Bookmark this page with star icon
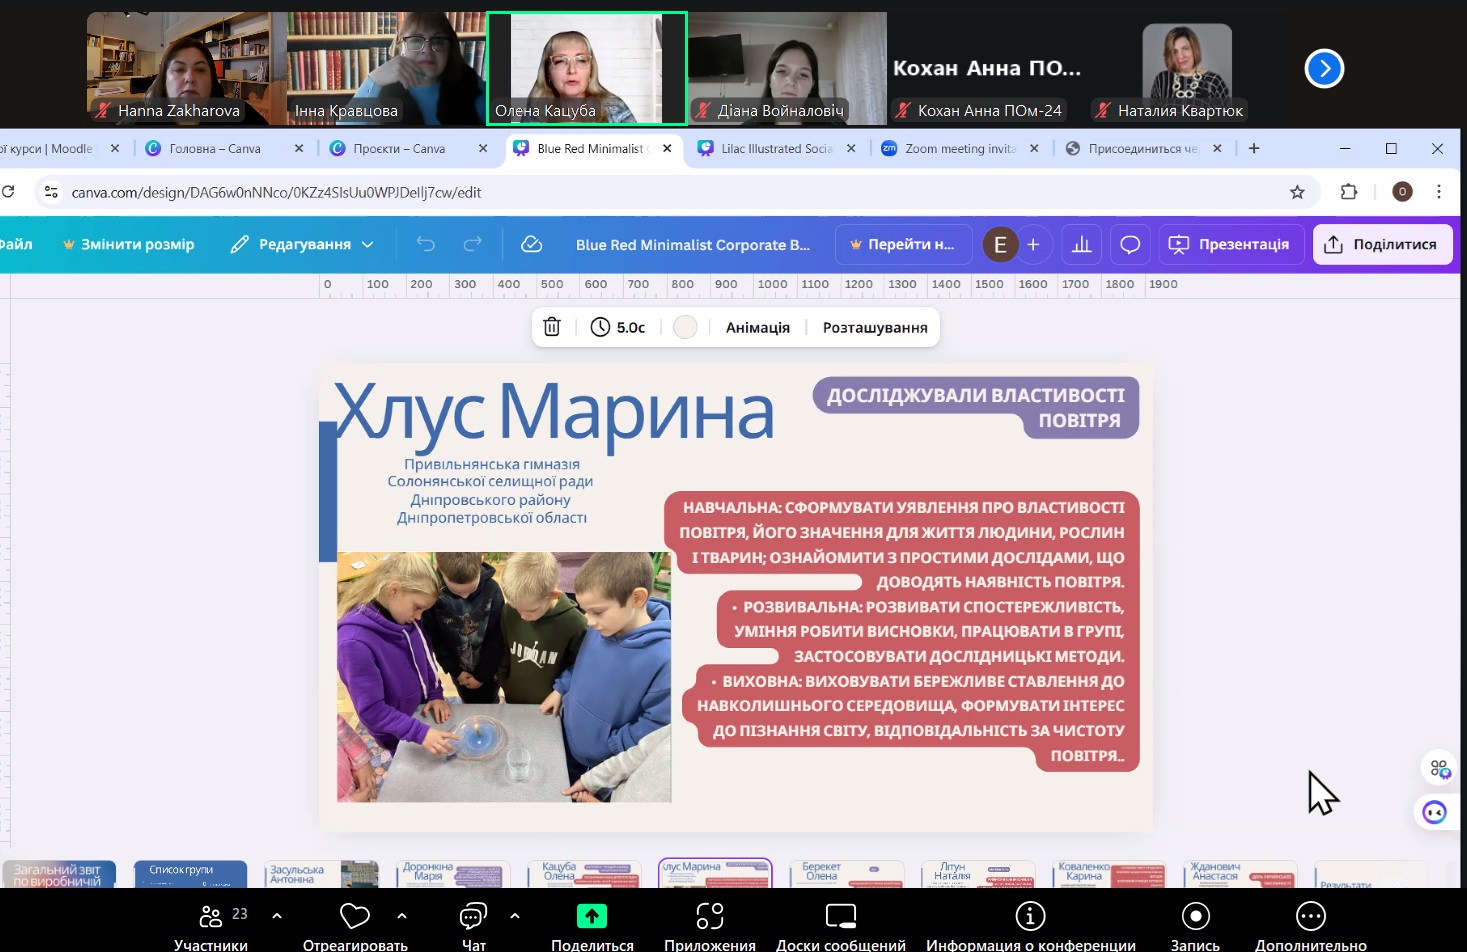This screenshot has width=1467, height=952. click(x=1297, y=192)
